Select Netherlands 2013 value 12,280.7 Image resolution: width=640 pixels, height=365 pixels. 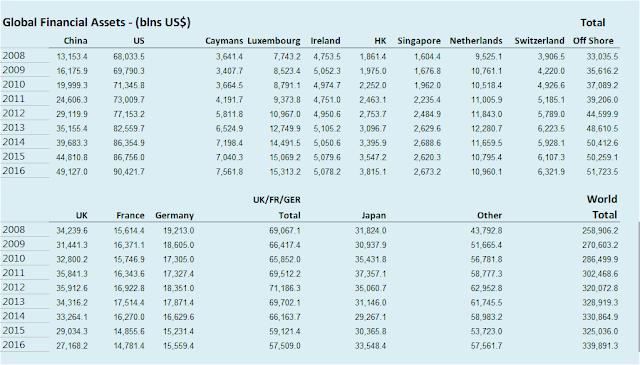487,129
